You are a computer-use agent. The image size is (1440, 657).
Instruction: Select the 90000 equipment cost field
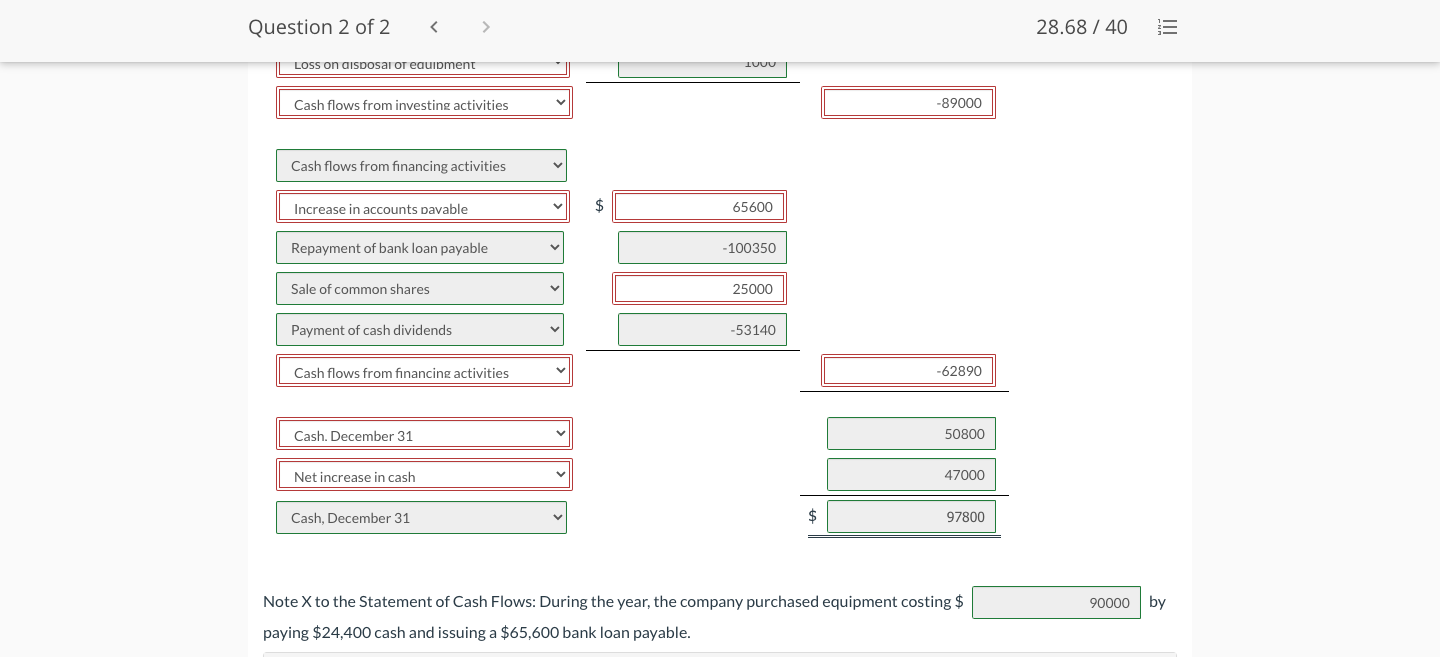[x=1056, y=602]
